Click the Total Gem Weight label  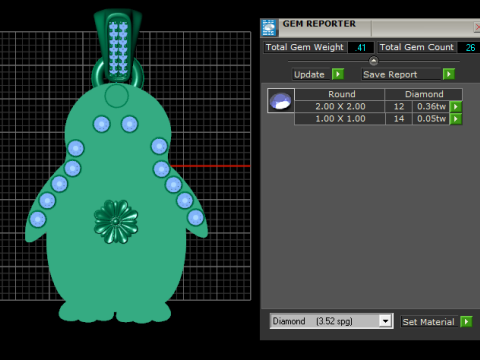(x=305, y=47)
